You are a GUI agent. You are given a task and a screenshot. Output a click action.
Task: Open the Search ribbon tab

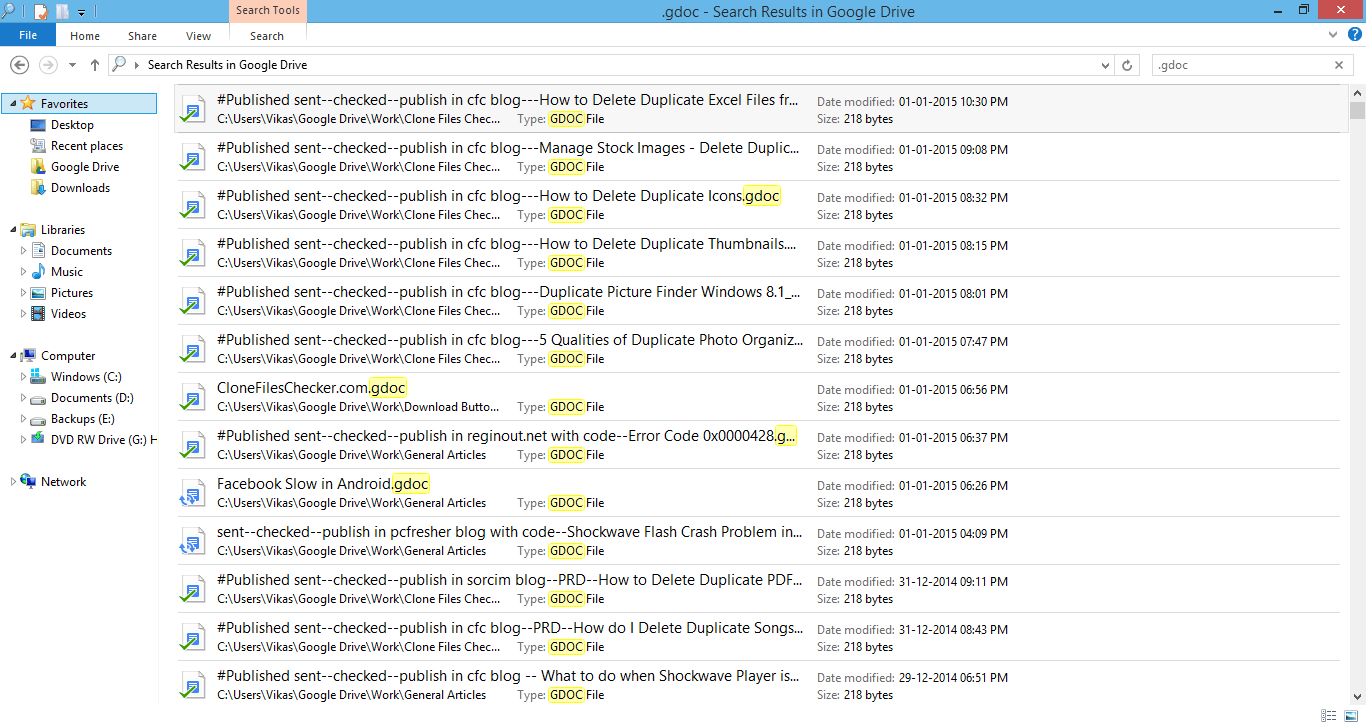click(267, 35)
